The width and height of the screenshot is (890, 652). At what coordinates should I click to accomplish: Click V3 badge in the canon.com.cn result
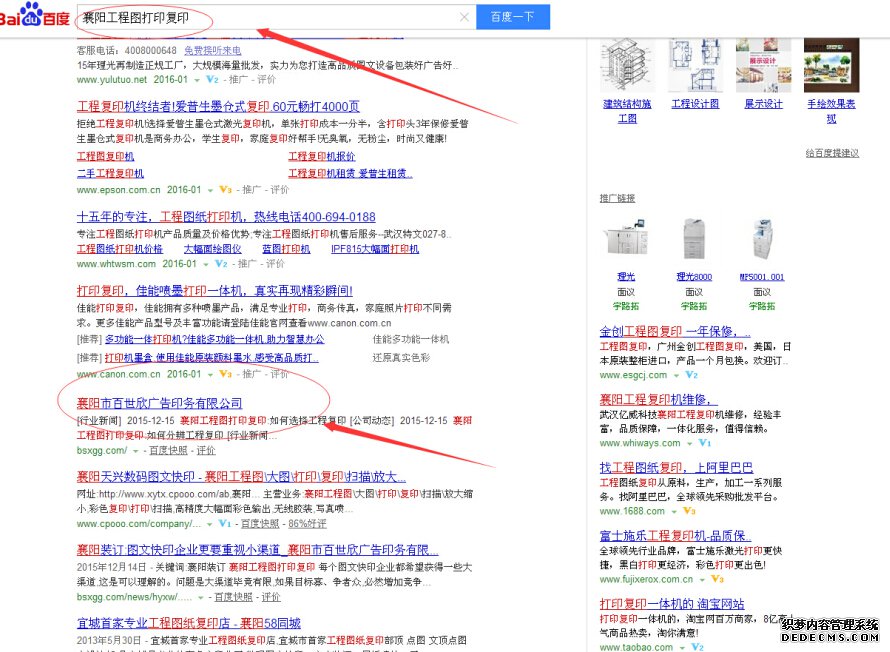coord(225,374)
